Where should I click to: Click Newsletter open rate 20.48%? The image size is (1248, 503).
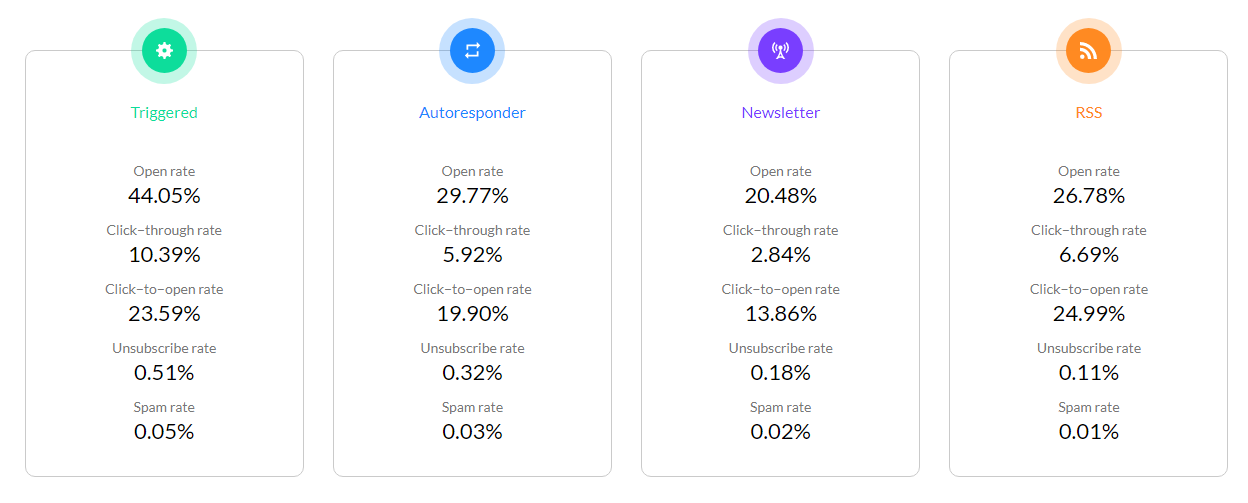pos(780,195)
